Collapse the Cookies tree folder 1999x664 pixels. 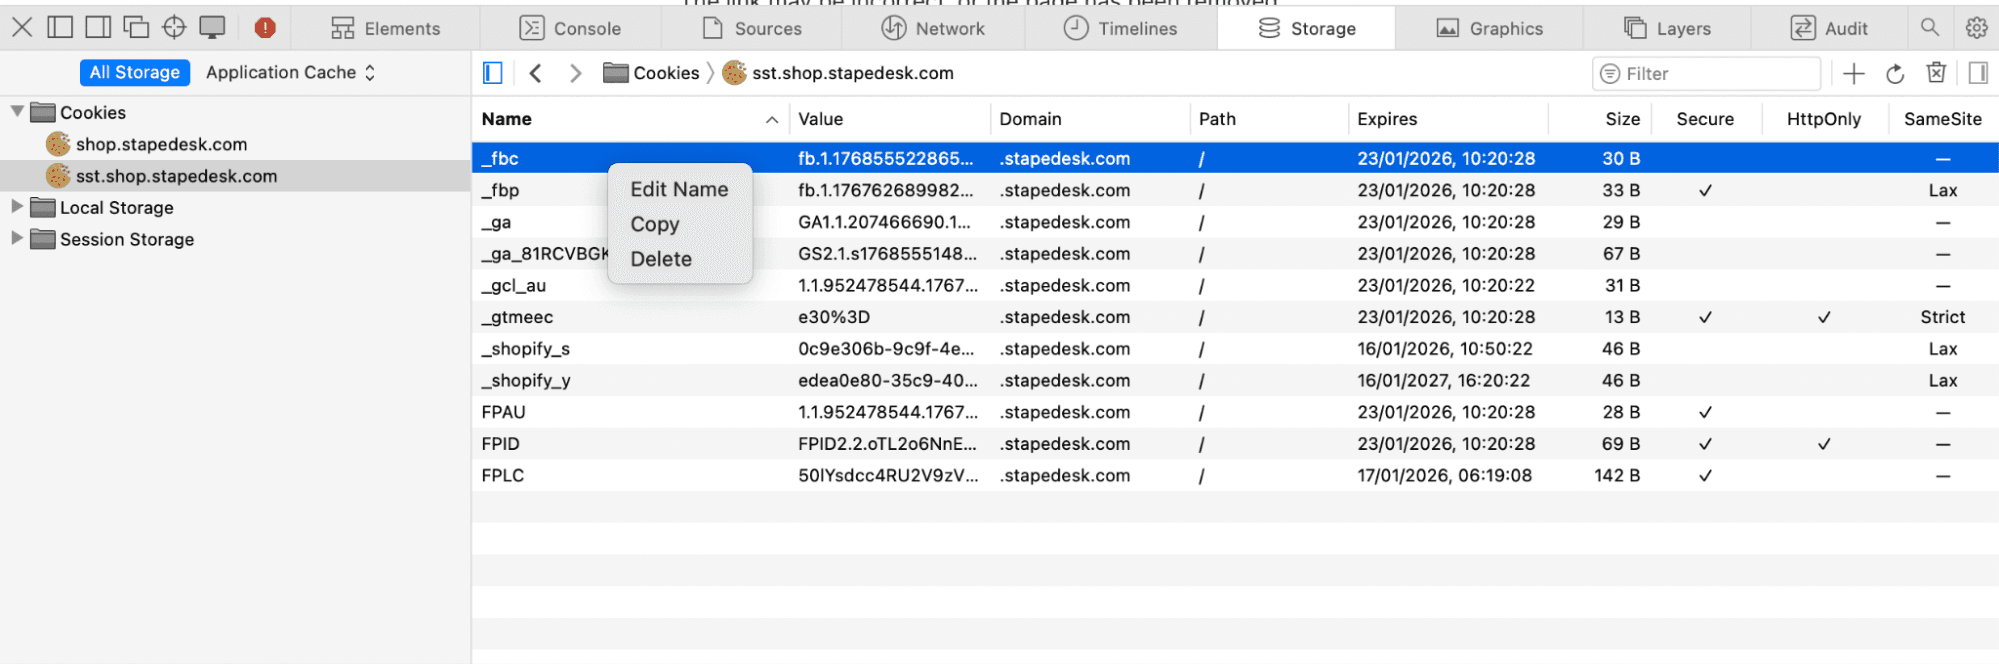click(17, 112)
